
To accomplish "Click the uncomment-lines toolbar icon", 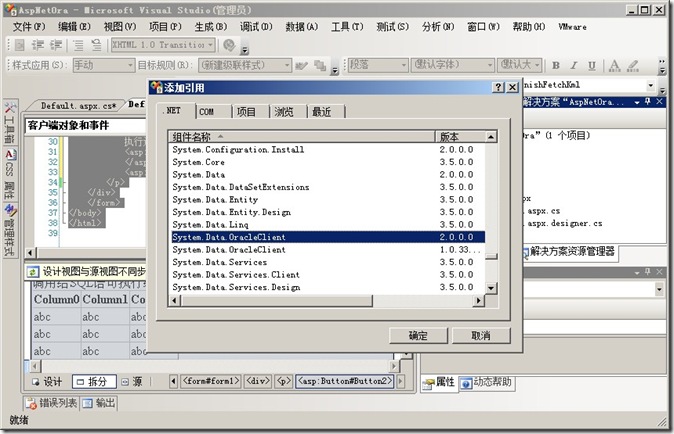I will pos(96,45).
